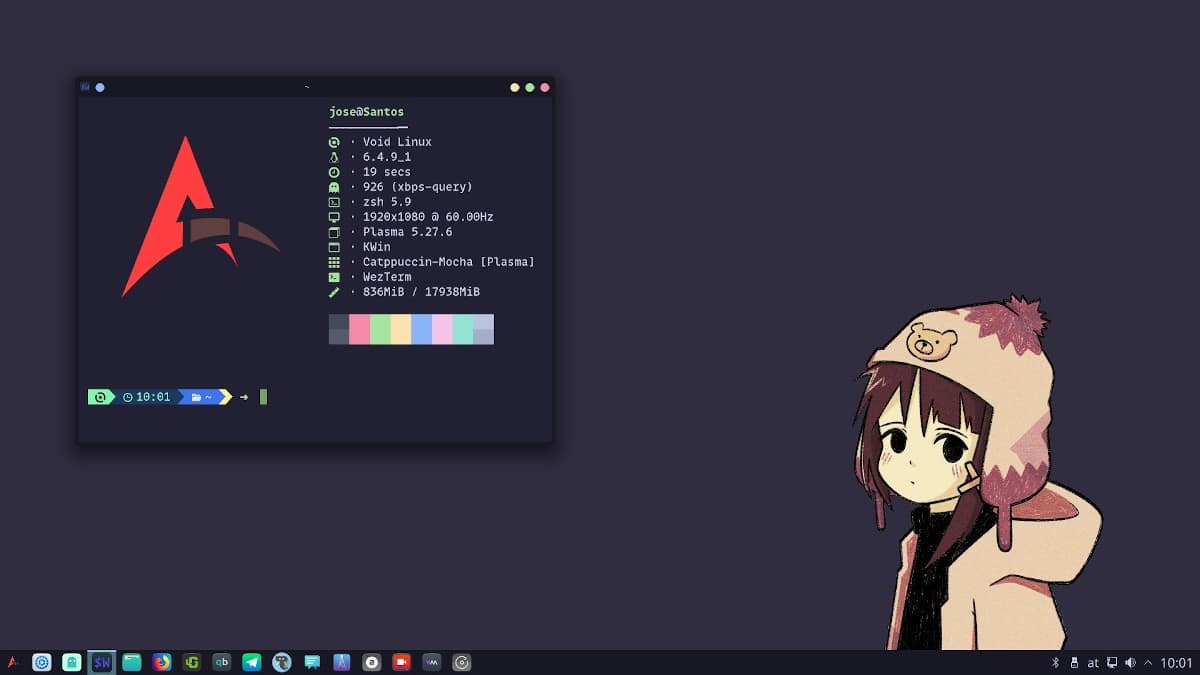Click the blue home folder prompt segment
1200x675 pixels.
click(202, 397)
